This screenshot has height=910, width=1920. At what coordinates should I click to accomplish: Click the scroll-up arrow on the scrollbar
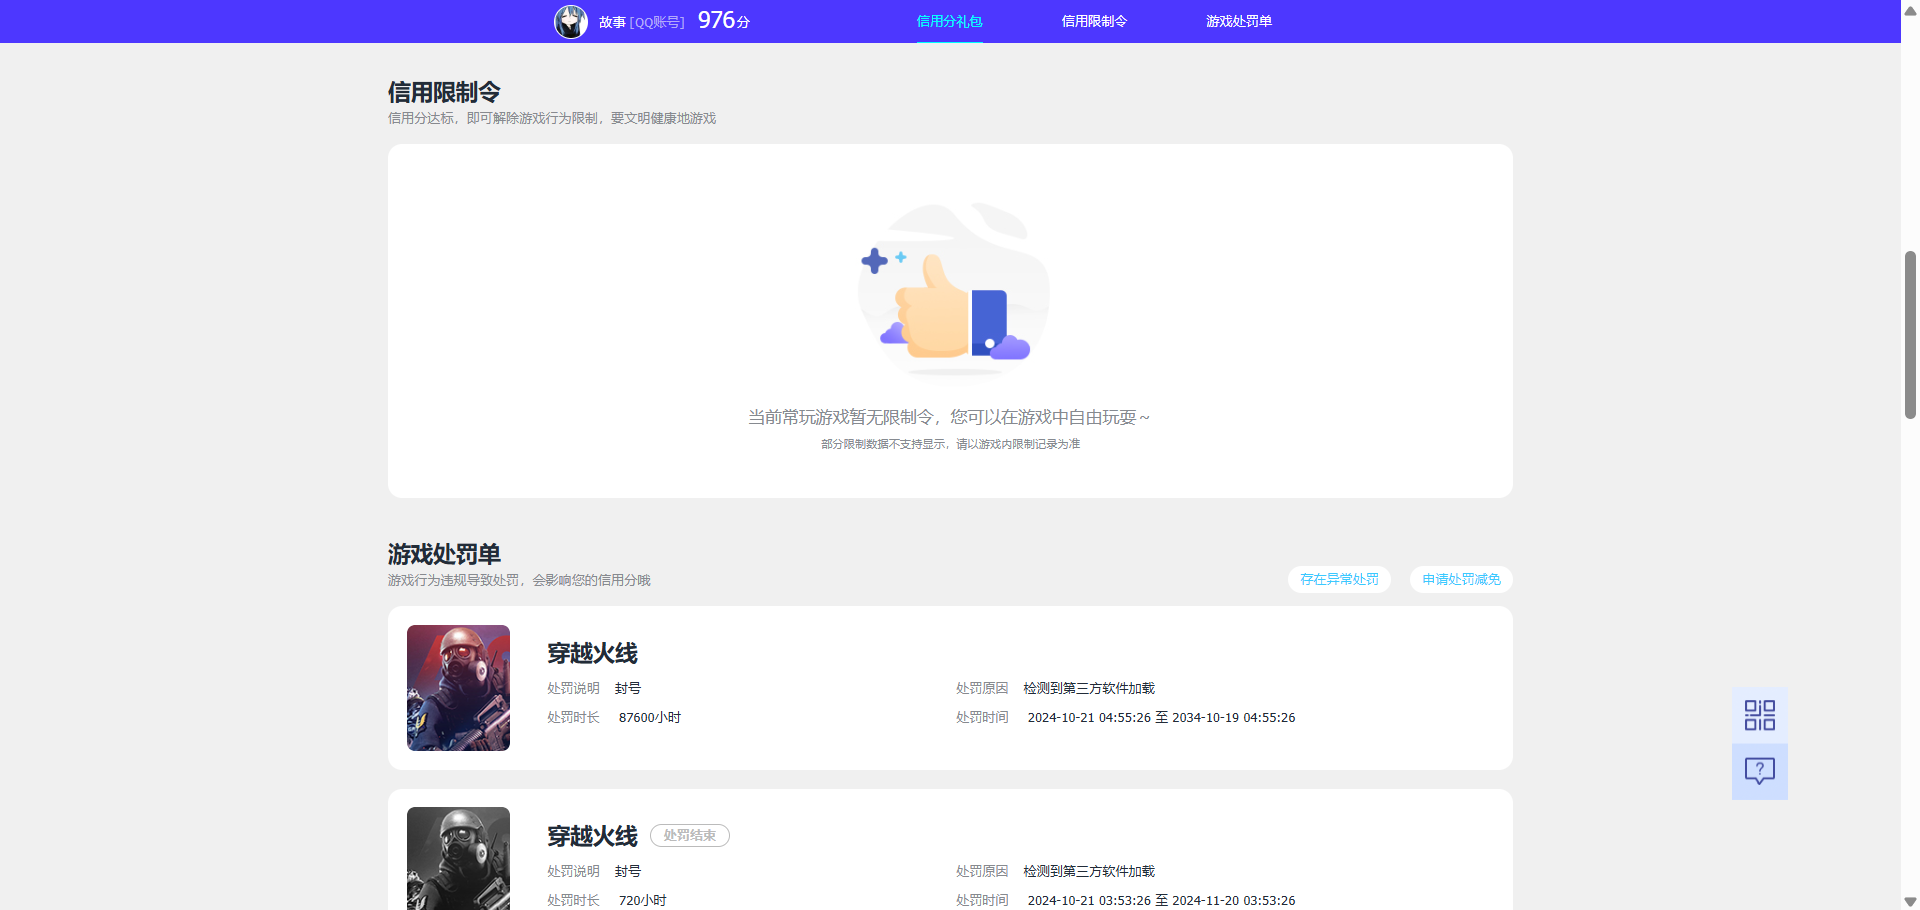1909,10
